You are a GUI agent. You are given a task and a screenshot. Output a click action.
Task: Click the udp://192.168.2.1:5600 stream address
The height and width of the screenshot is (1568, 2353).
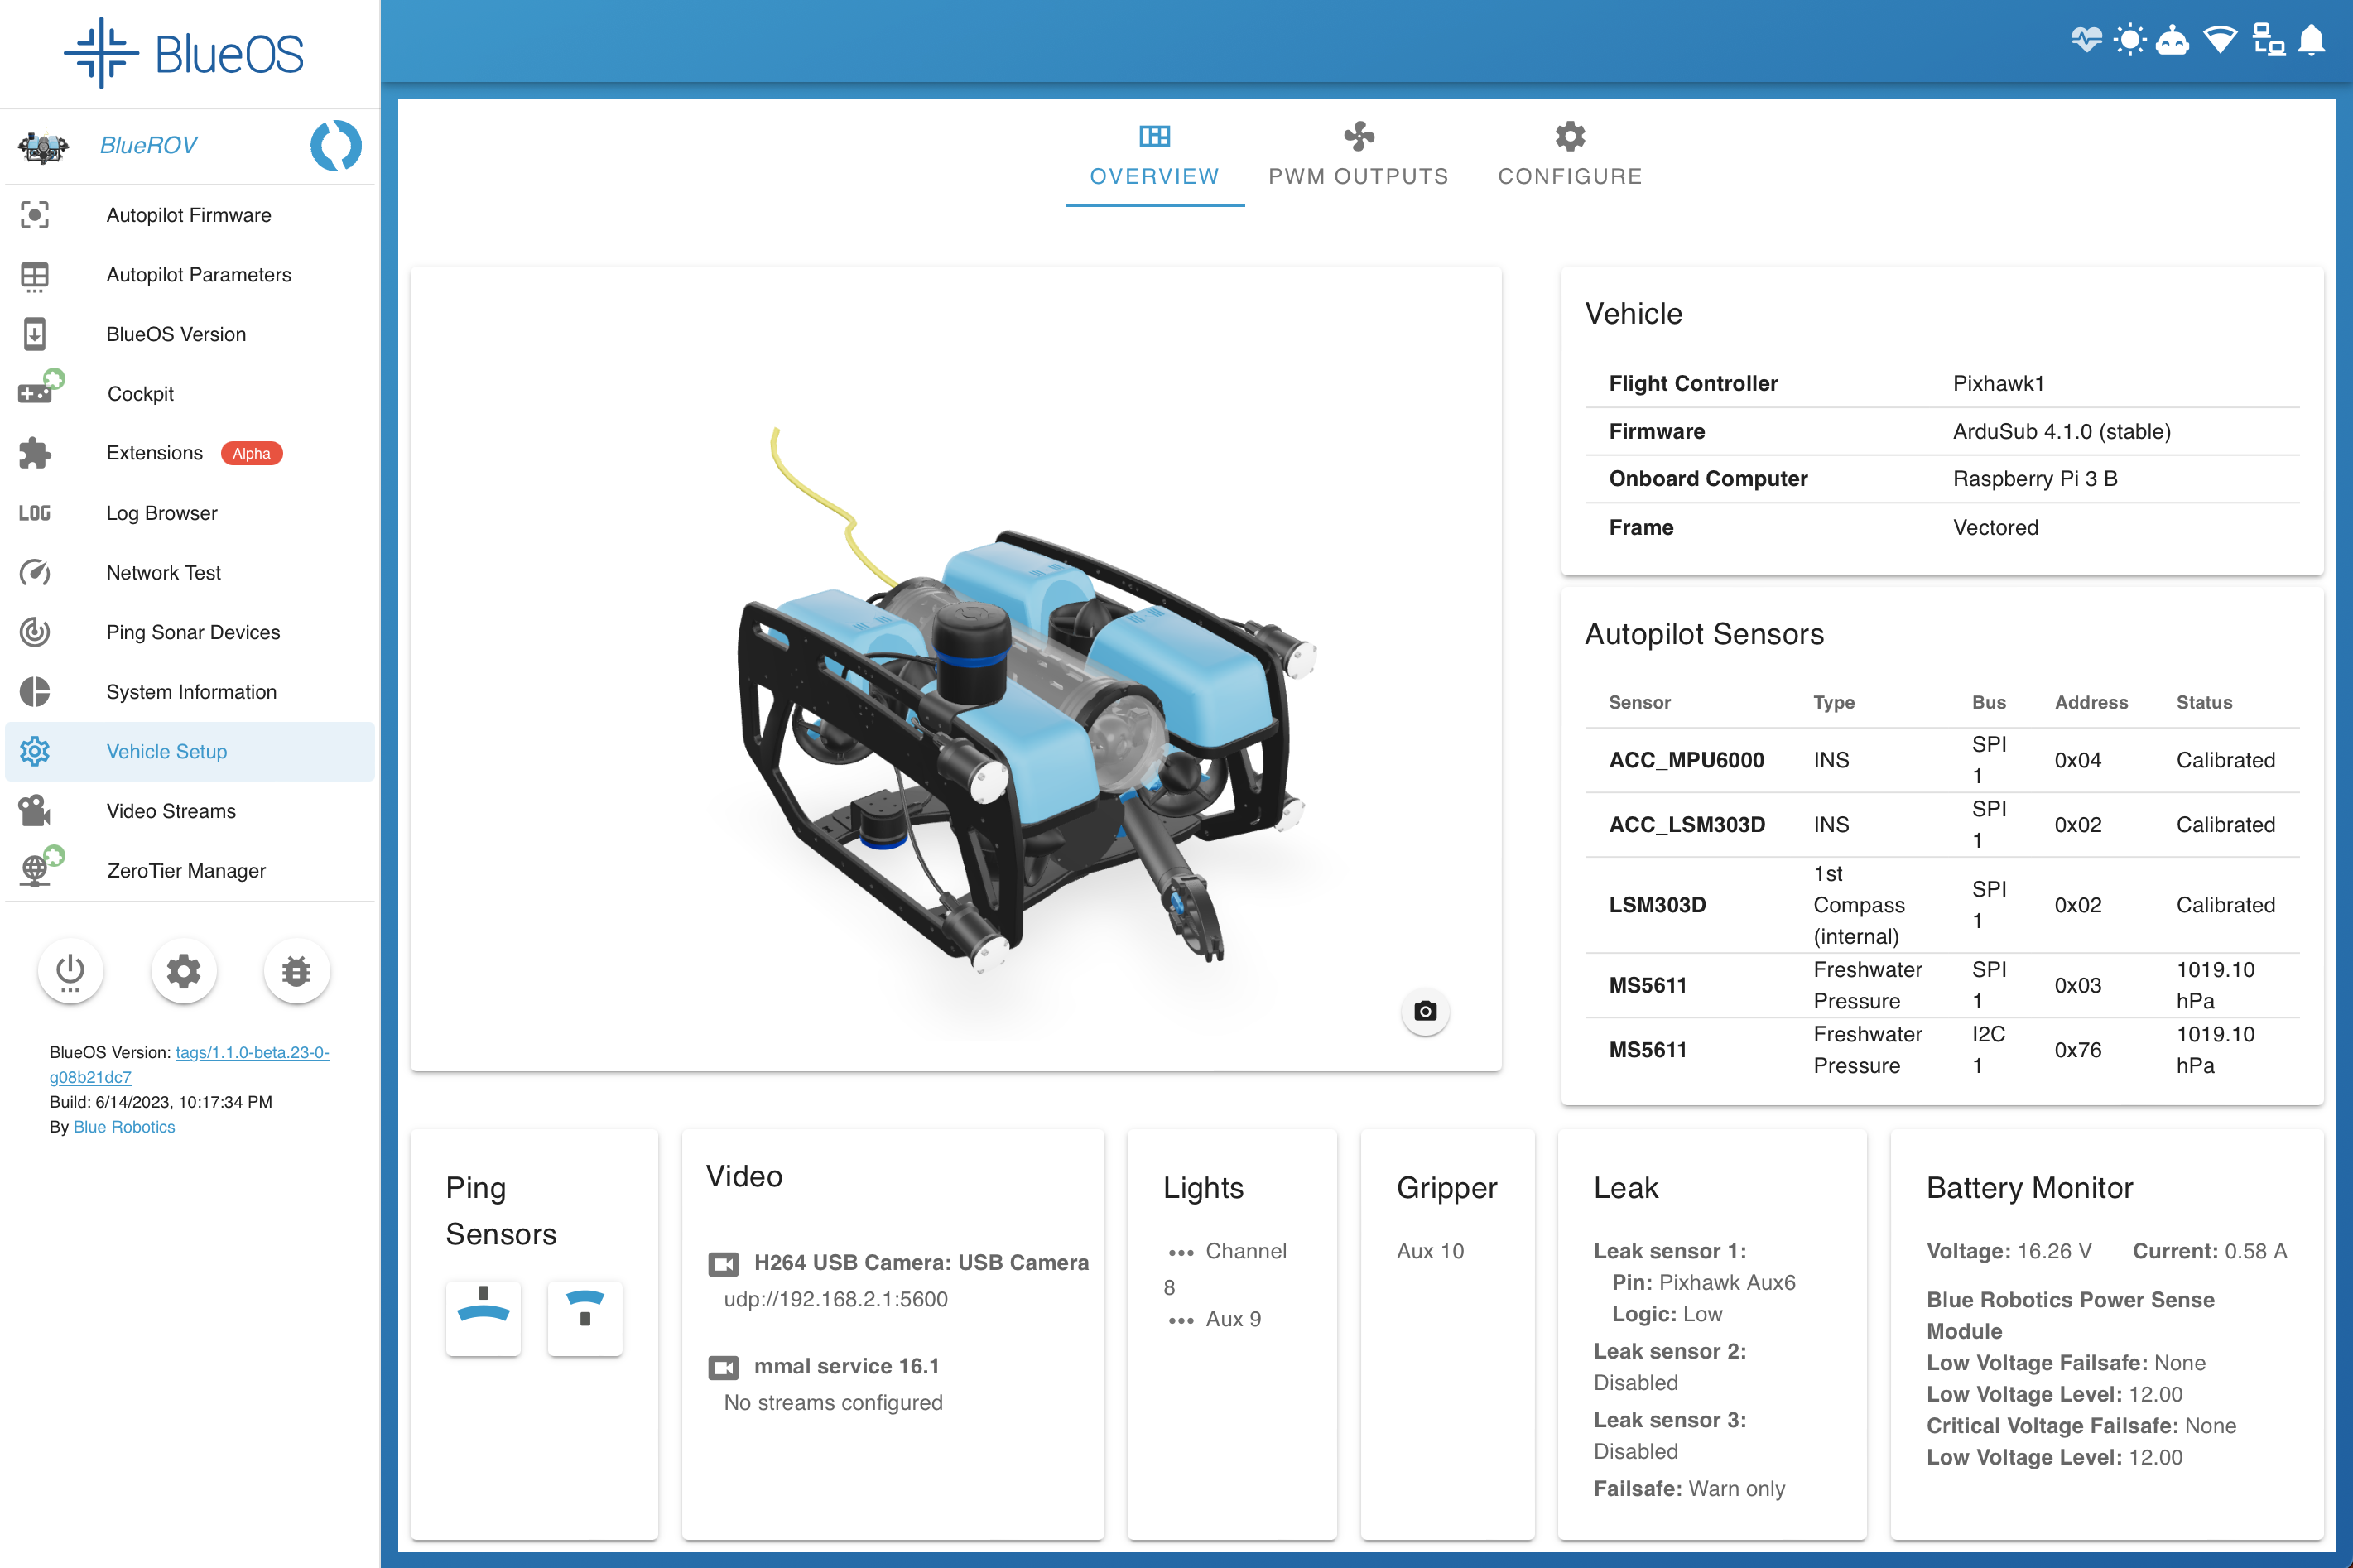point(835,1299)
